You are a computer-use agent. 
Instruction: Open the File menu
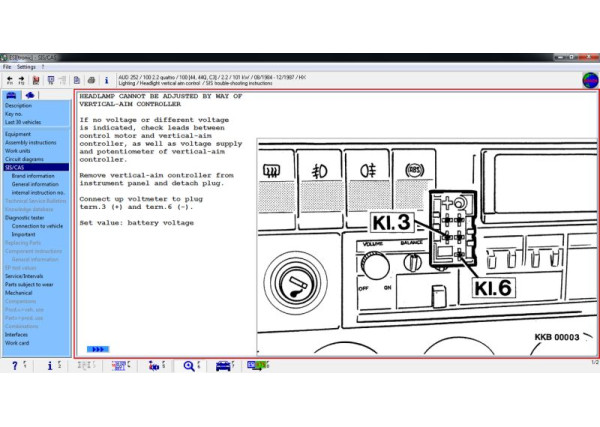7,67
